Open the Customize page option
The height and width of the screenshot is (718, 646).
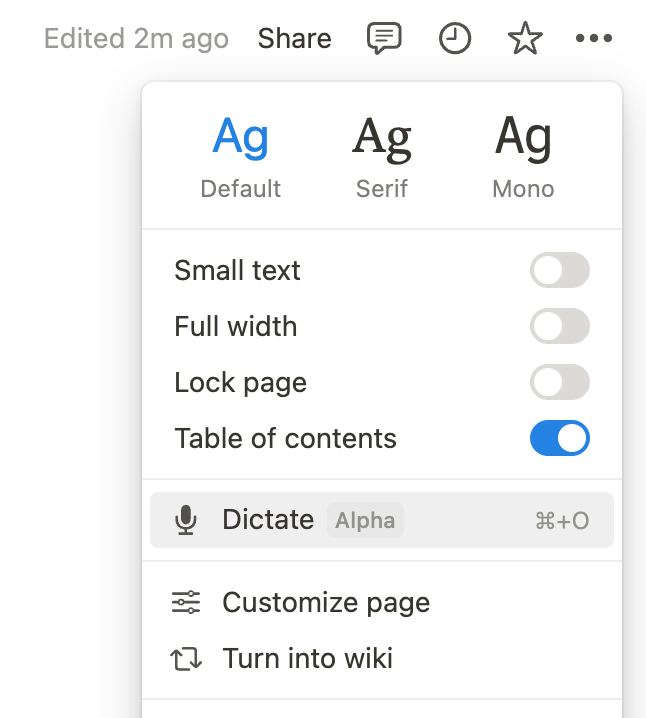tap(382, 602)
